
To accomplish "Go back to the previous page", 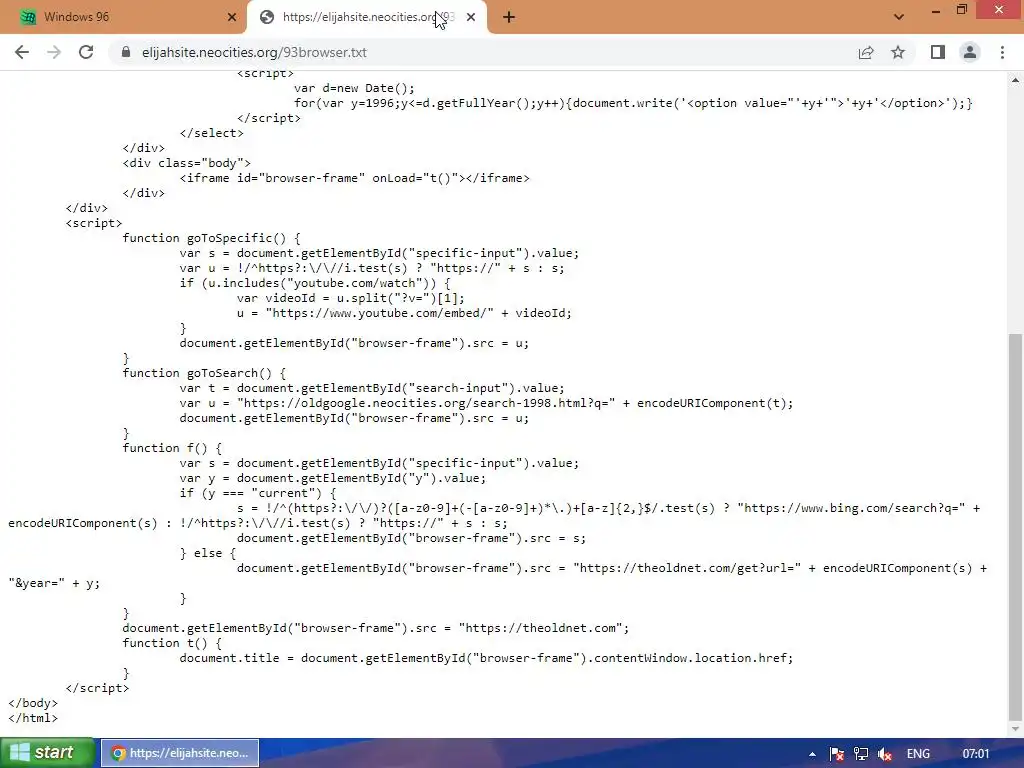I will point(22,52).
